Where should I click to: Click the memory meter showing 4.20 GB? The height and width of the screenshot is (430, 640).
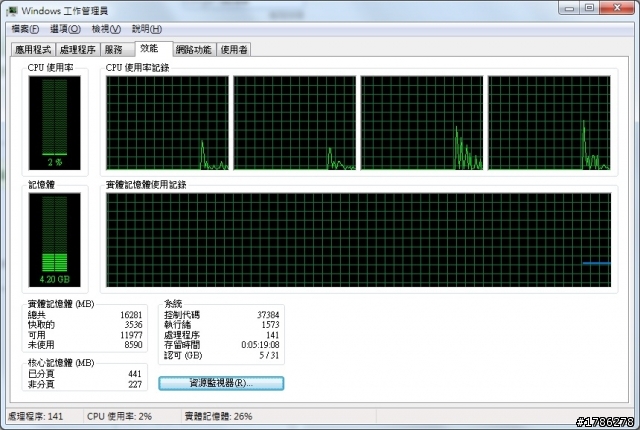[x=54, y=240]
